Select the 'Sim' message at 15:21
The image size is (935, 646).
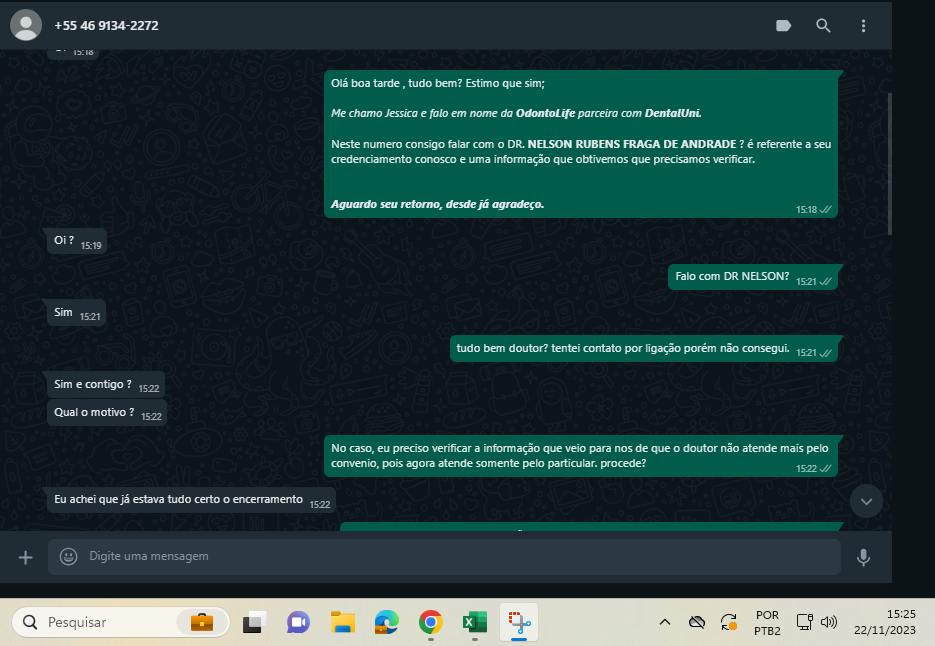pos(76,313)
